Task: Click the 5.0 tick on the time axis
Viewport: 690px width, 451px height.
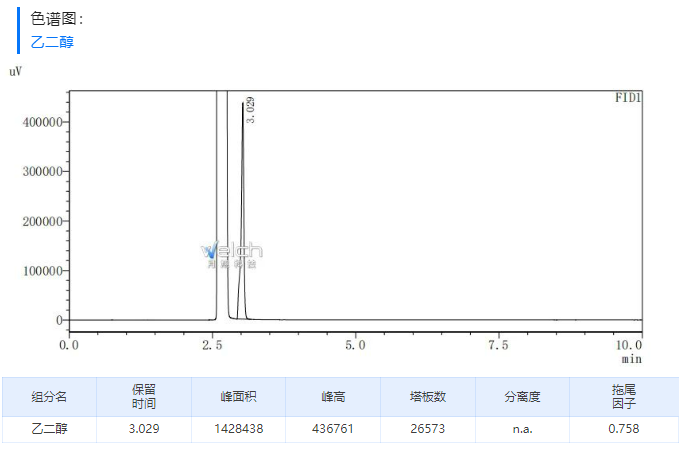Action: click(355, 345)
